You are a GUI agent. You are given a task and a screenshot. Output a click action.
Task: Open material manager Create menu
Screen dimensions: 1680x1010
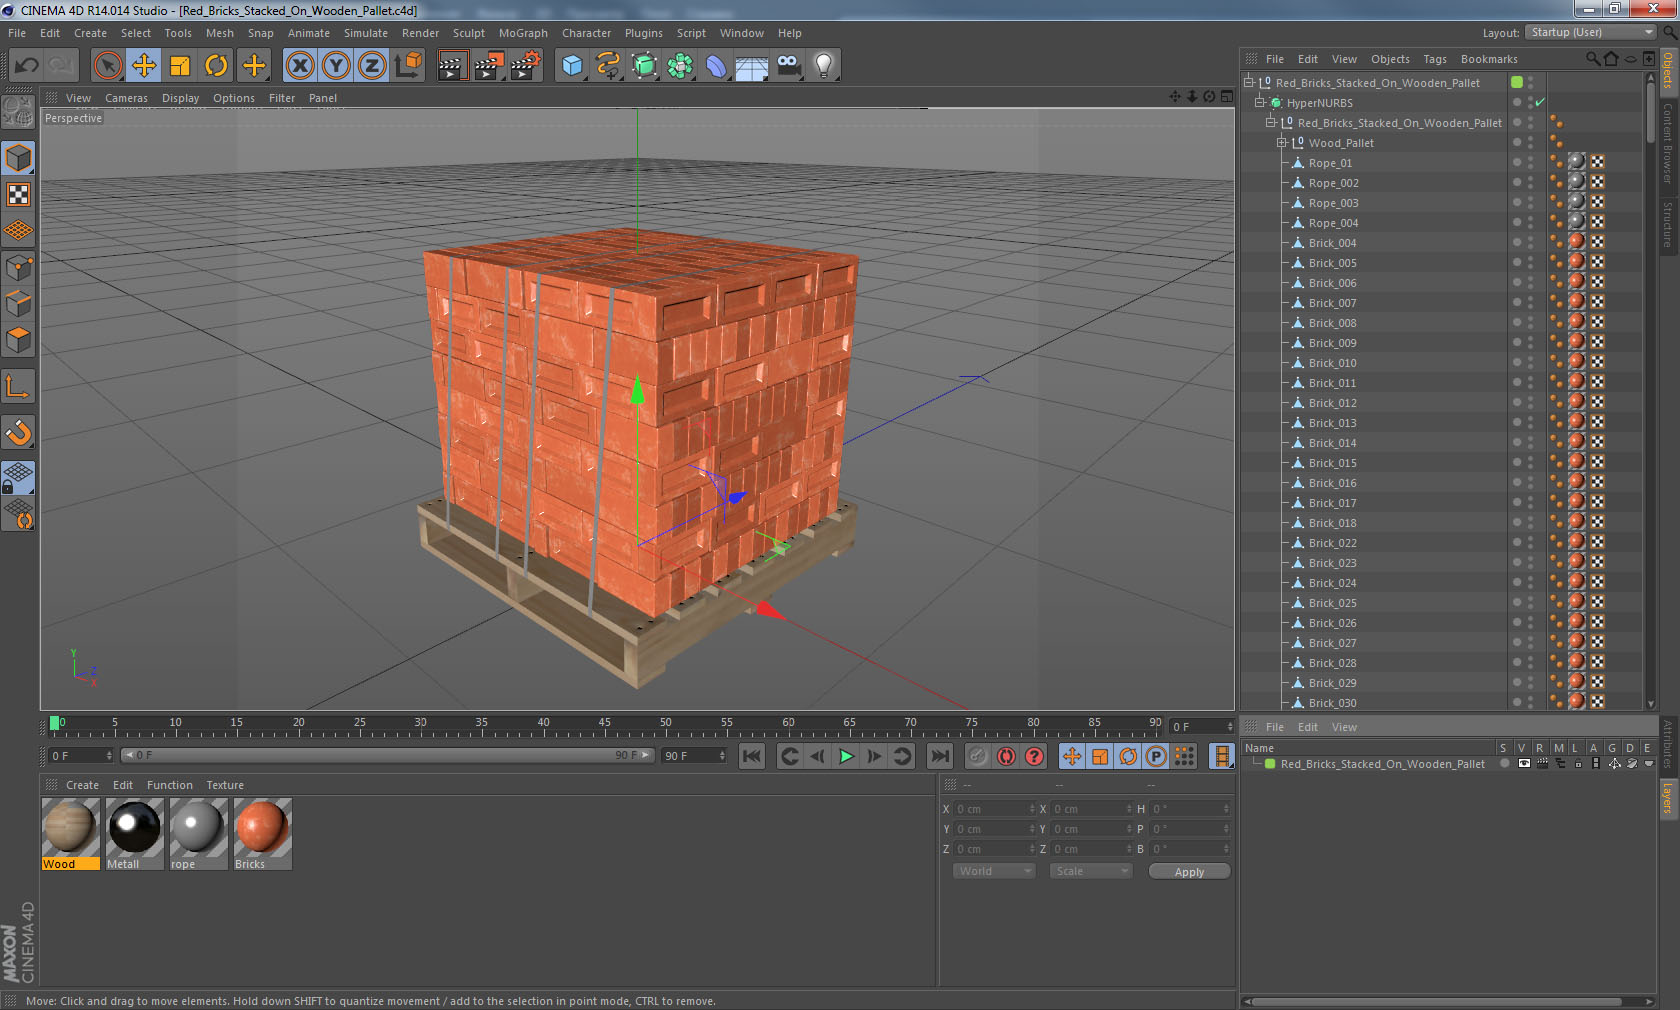click(82, 785)
